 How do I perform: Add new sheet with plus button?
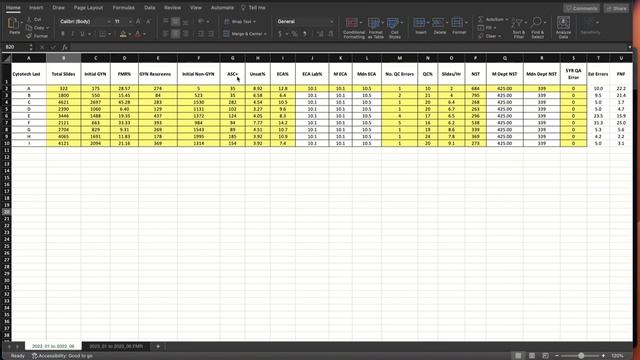click(x=158, y=347)
